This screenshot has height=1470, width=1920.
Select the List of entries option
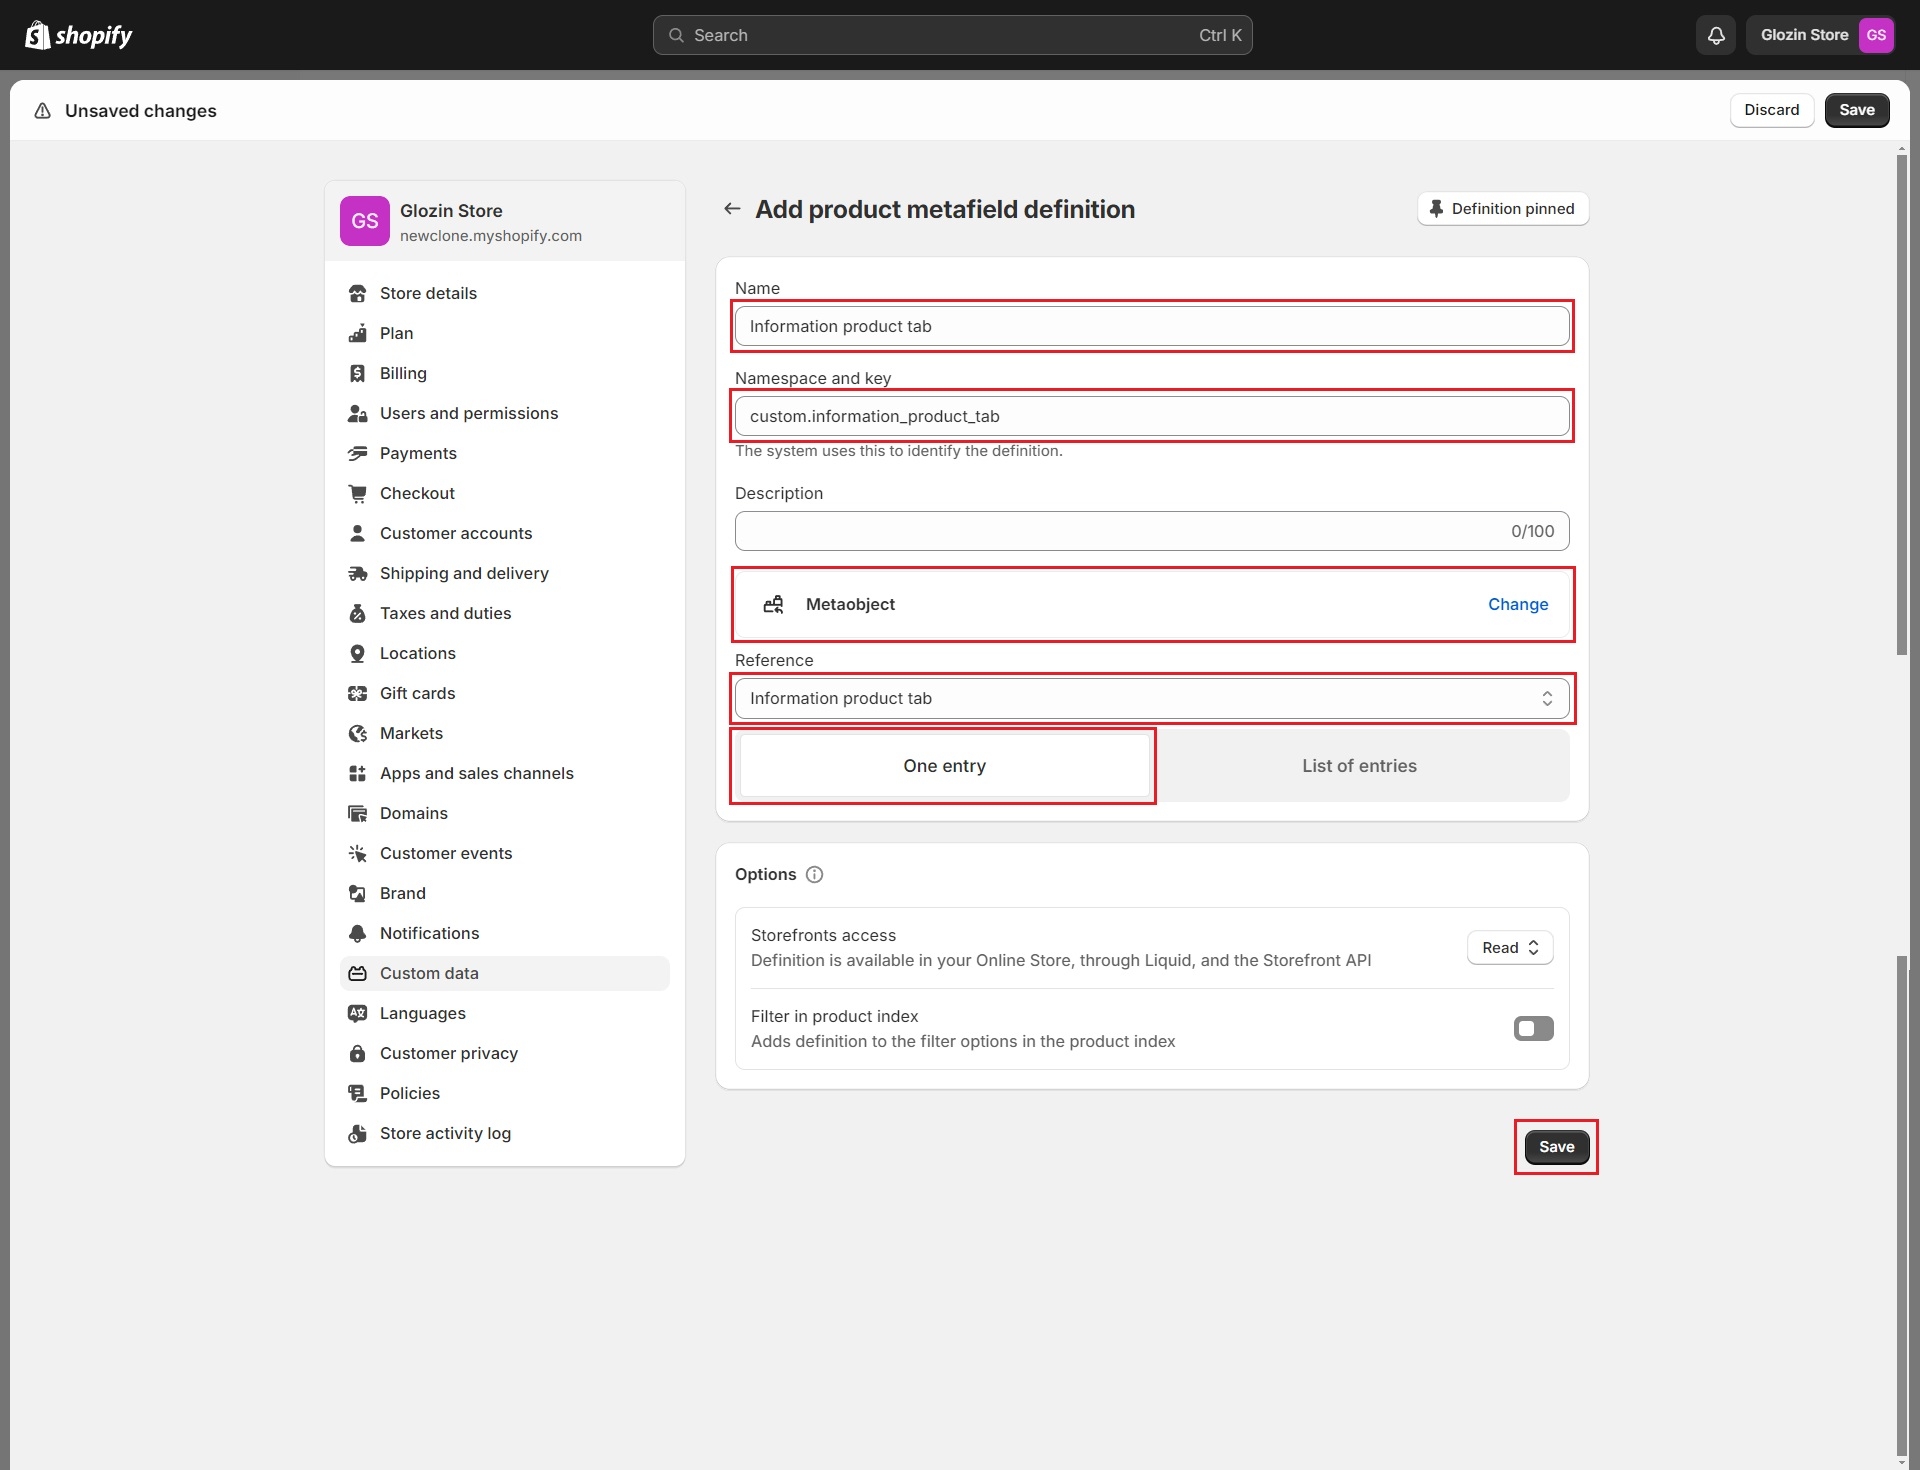pyautogui.click(x=1359, y=766)
